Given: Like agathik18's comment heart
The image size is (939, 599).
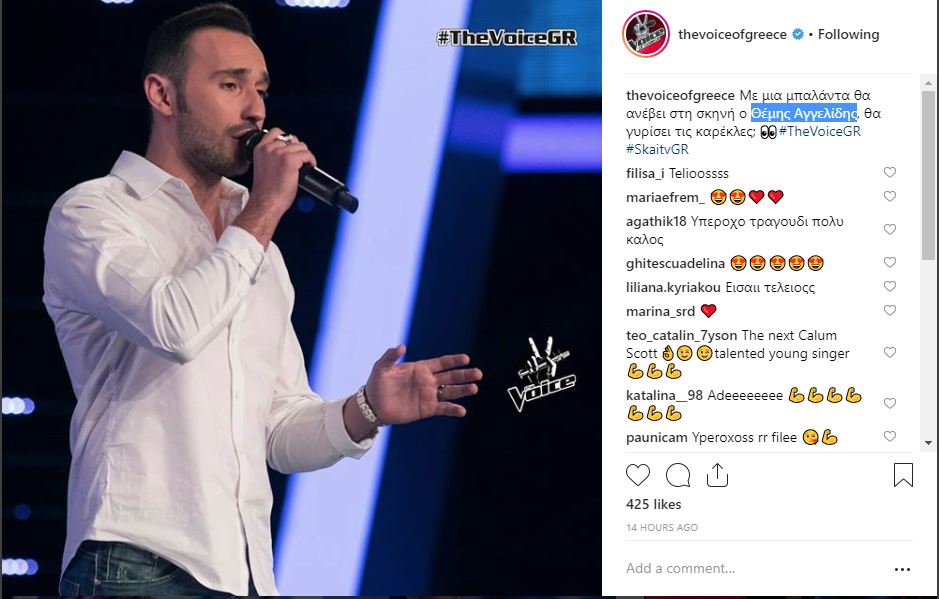Looking at the screenshot, I should point(890,229).
